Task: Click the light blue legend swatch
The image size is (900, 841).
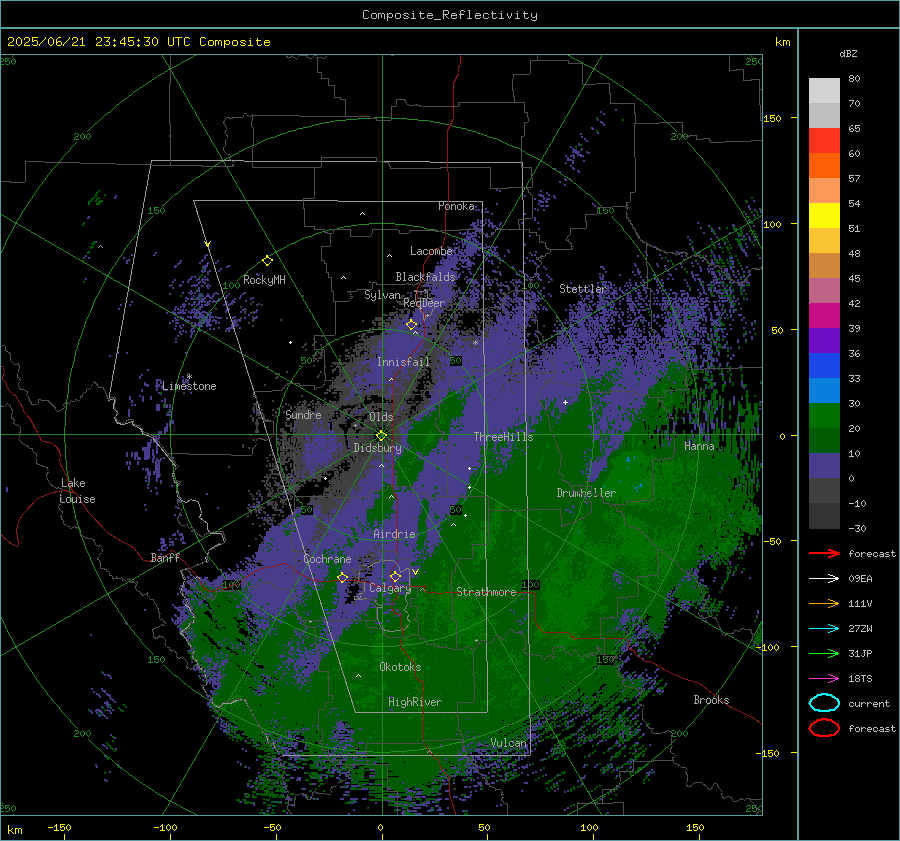Action: pos(824,391)
